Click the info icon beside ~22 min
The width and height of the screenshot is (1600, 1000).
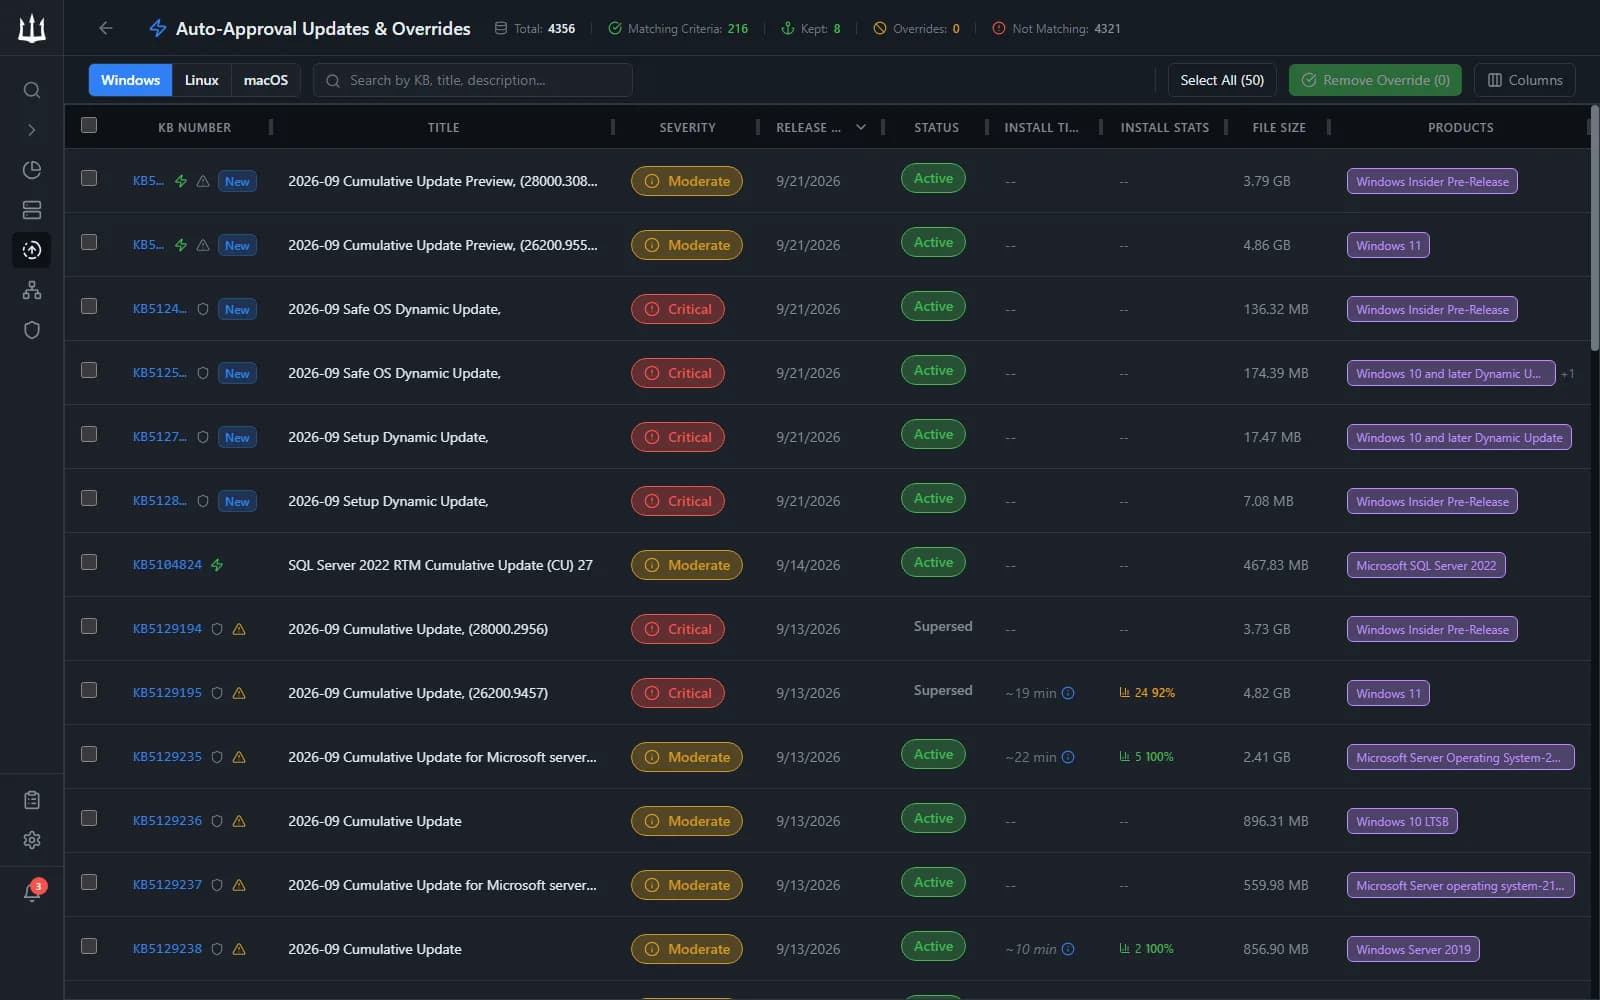click(x=1068, y=757)
